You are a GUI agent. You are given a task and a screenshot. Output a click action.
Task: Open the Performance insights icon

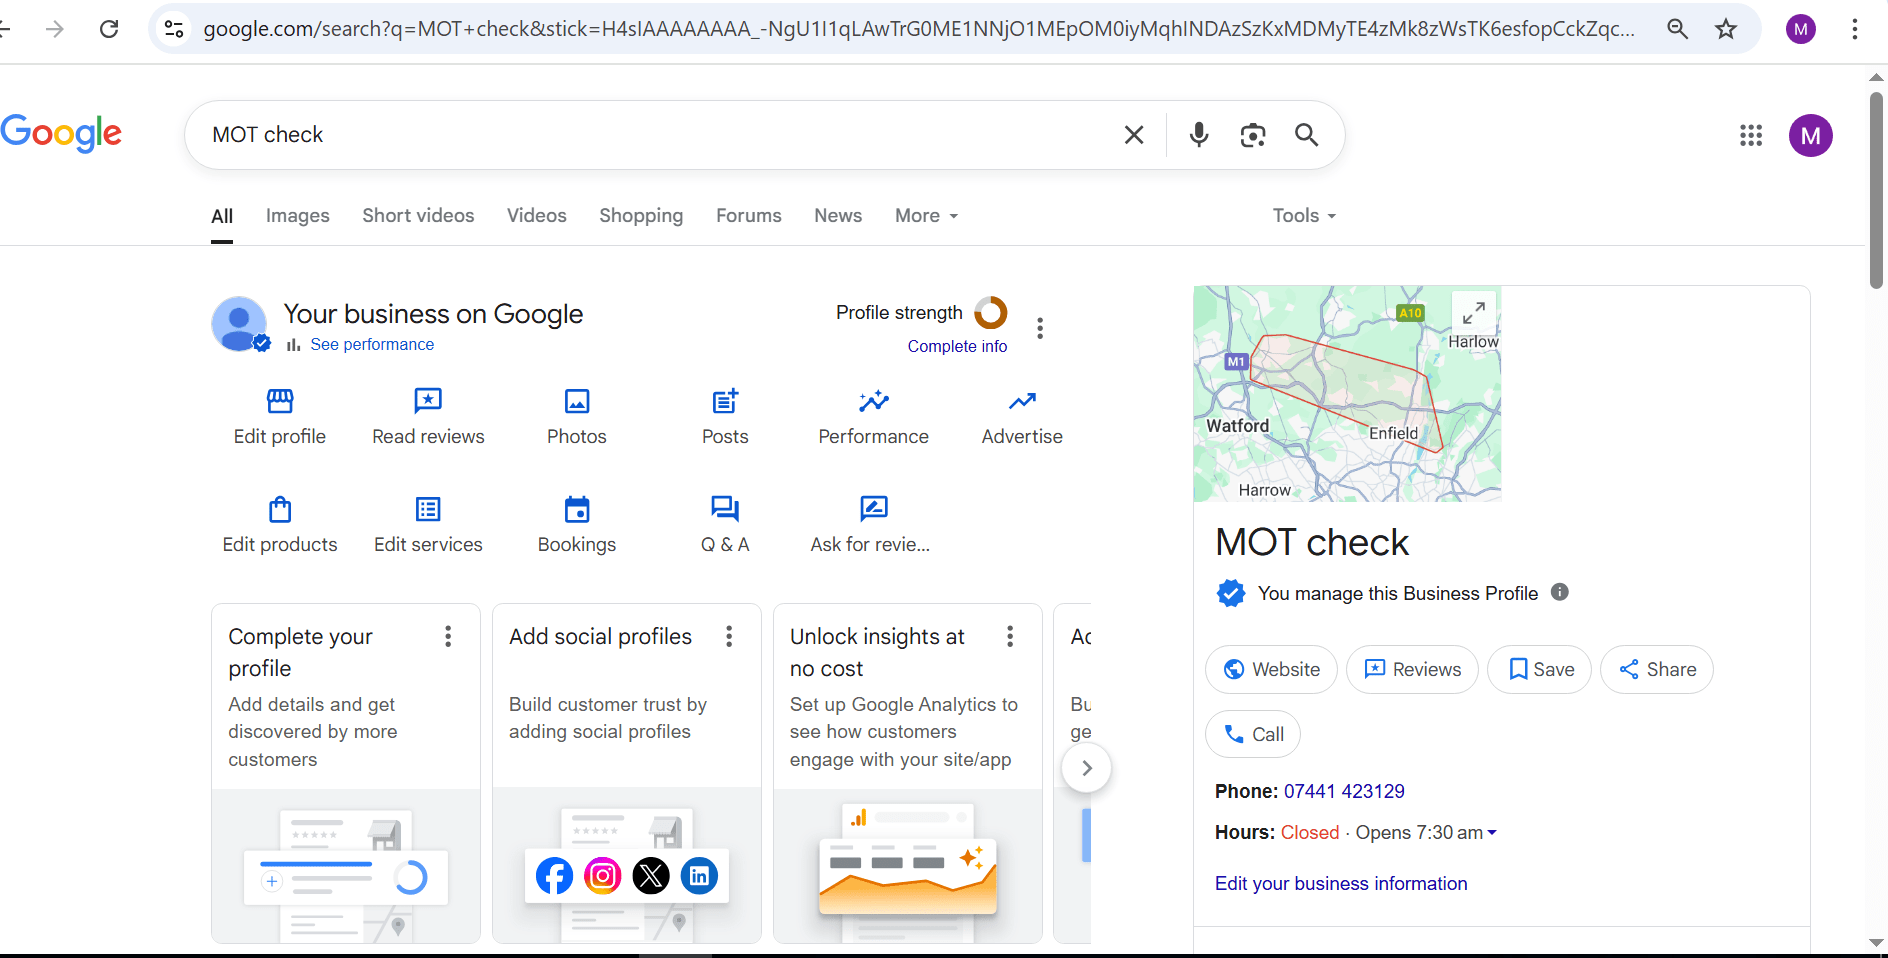[874, 401]
